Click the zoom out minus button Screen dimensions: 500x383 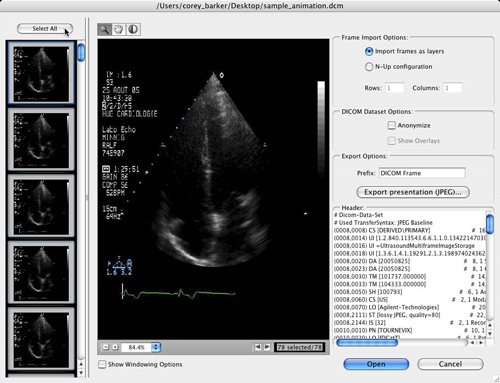tap(106, 347)
